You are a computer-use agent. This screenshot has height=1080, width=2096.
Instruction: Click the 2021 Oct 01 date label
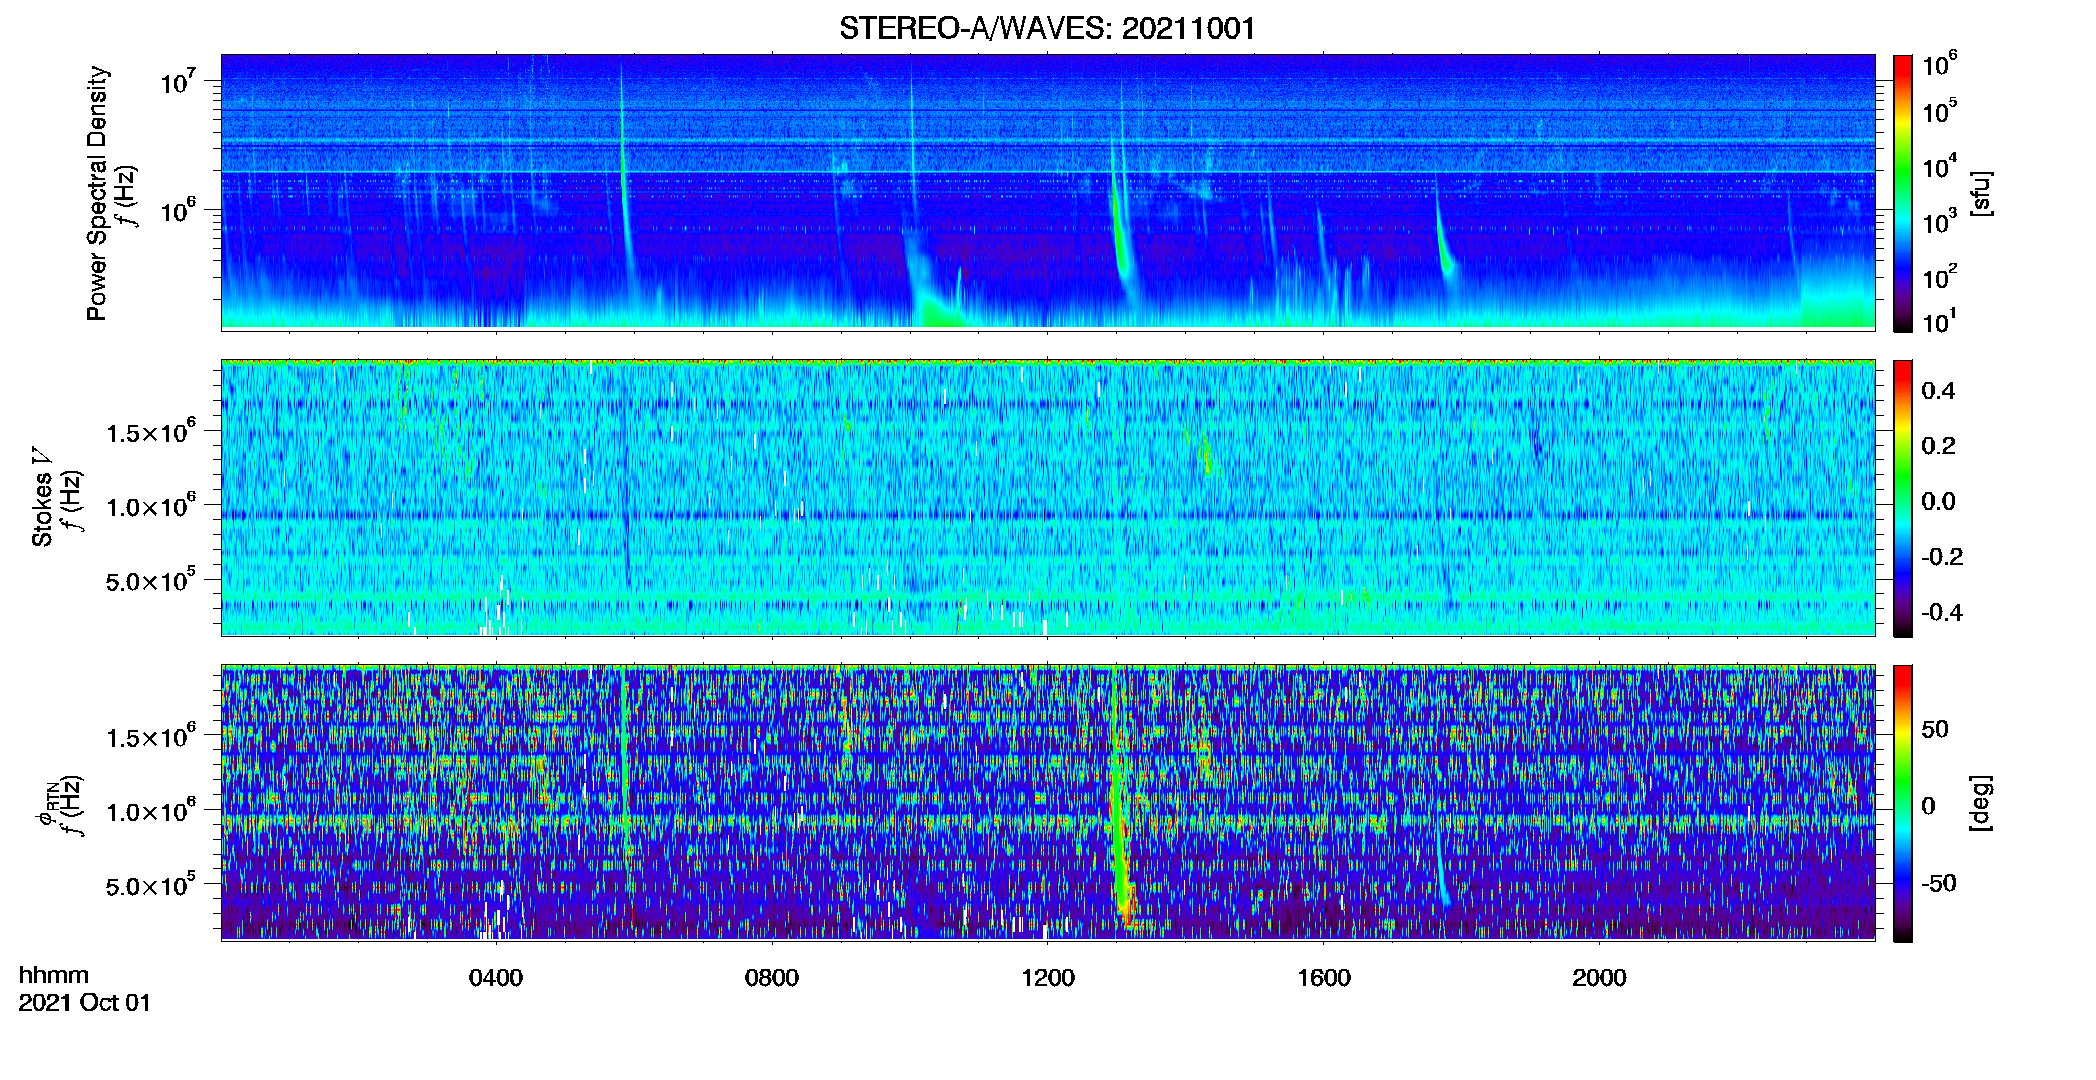[x=85, y=1003]
